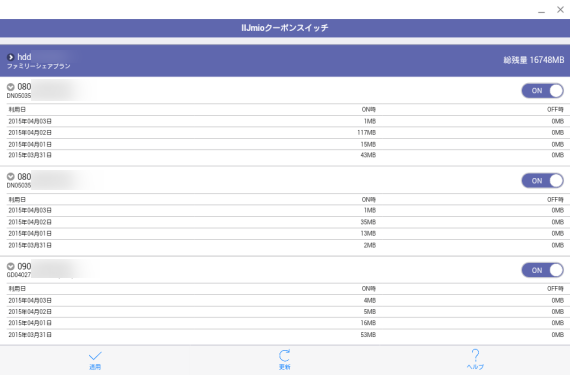Viewport: 570px width, 375px height.
Task: Open ヘルプ via the question mark icon
Action: coord(475,355)
